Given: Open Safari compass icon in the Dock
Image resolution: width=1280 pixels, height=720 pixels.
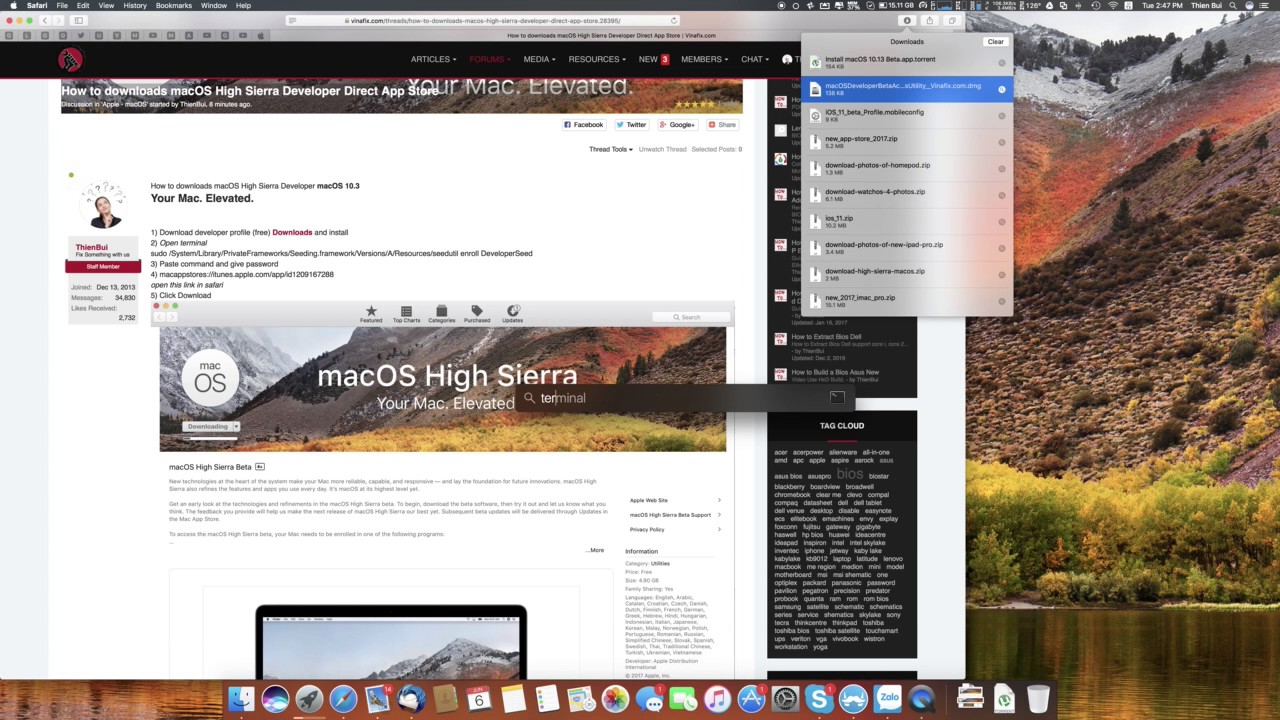Looking at the screenshot, I should [x=343, y=698].
